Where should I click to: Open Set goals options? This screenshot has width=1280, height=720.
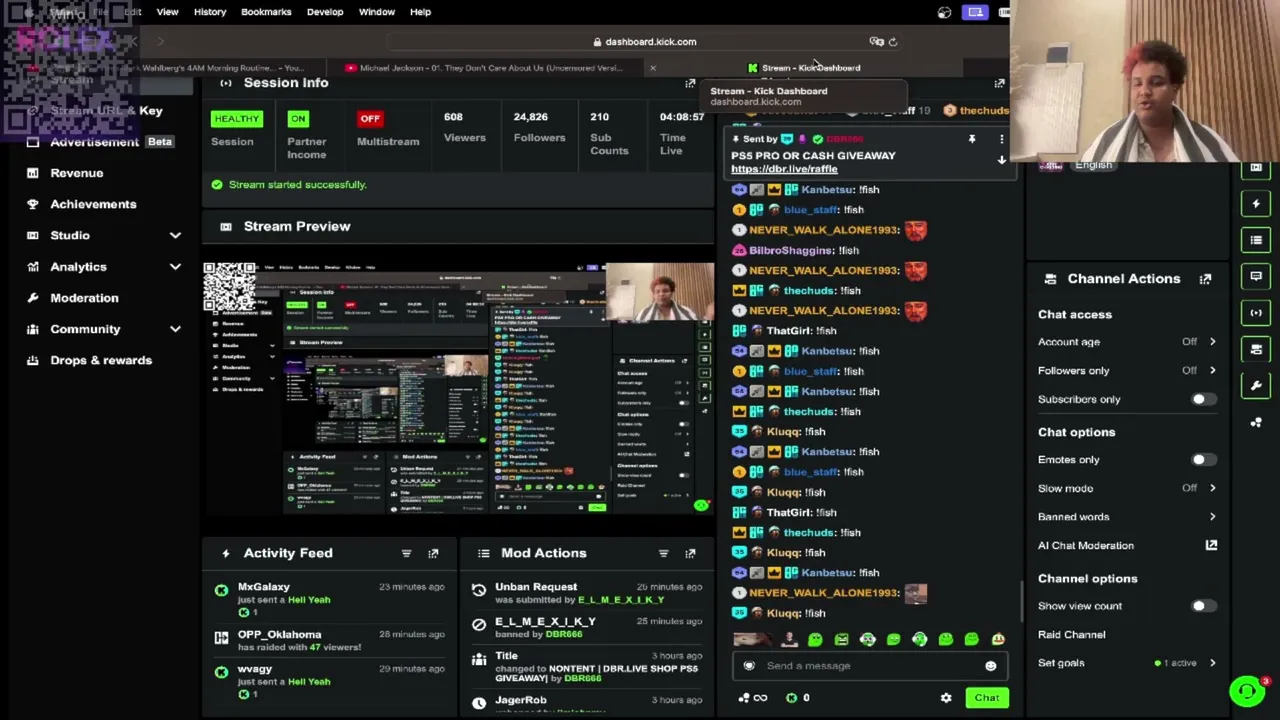1127,663
